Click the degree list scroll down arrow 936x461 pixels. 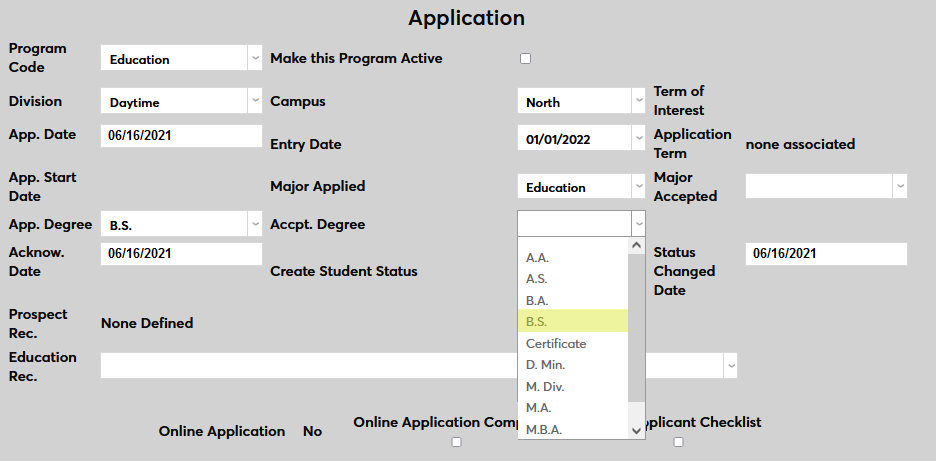(636, 431)
